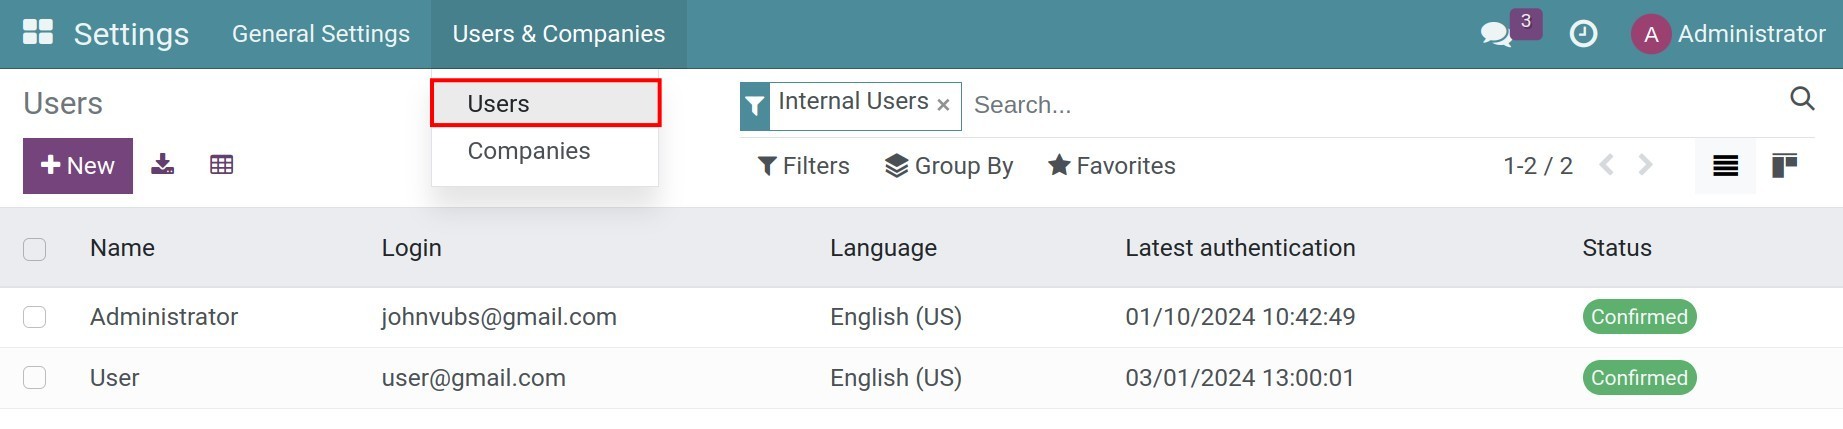This screenshot has height=429, width=1843.
Task: Check the Administrator row checkbox
Action: [35, 317]
